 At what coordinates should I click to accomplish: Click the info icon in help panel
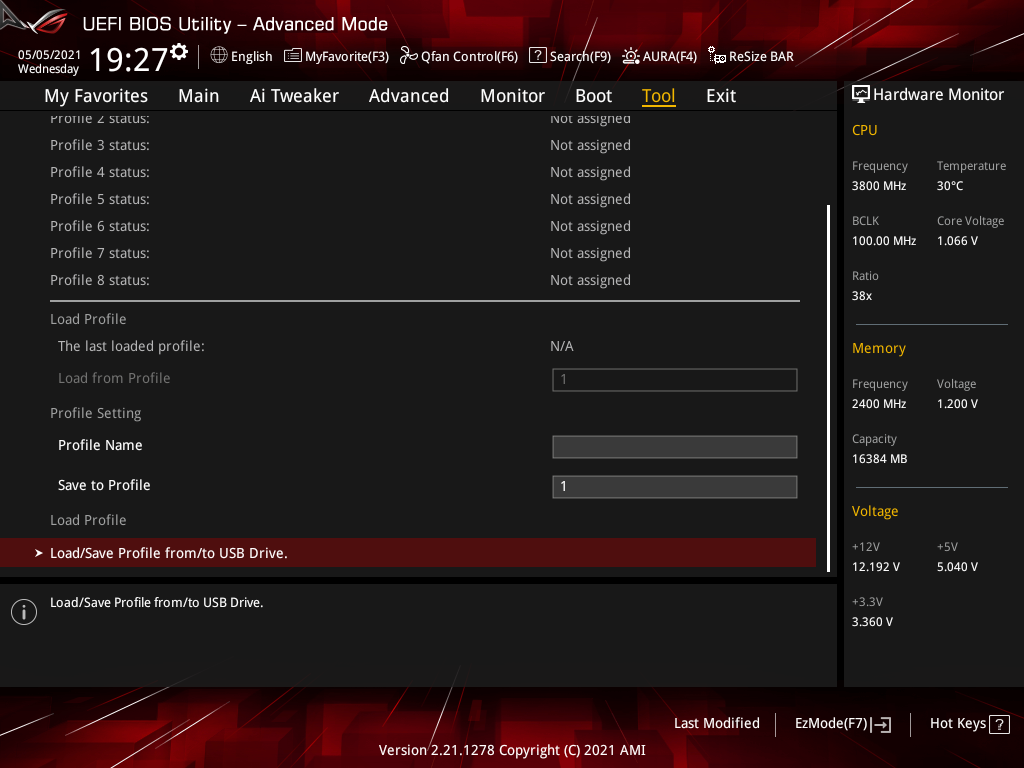coord(24,612)
